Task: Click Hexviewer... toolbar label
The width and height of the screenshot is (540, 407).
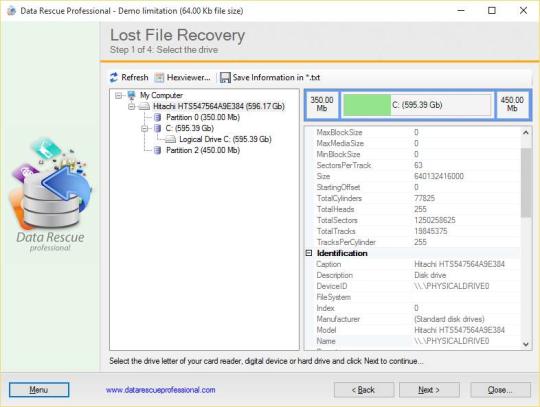Action: pyautogui.click(x=188, y=77)
